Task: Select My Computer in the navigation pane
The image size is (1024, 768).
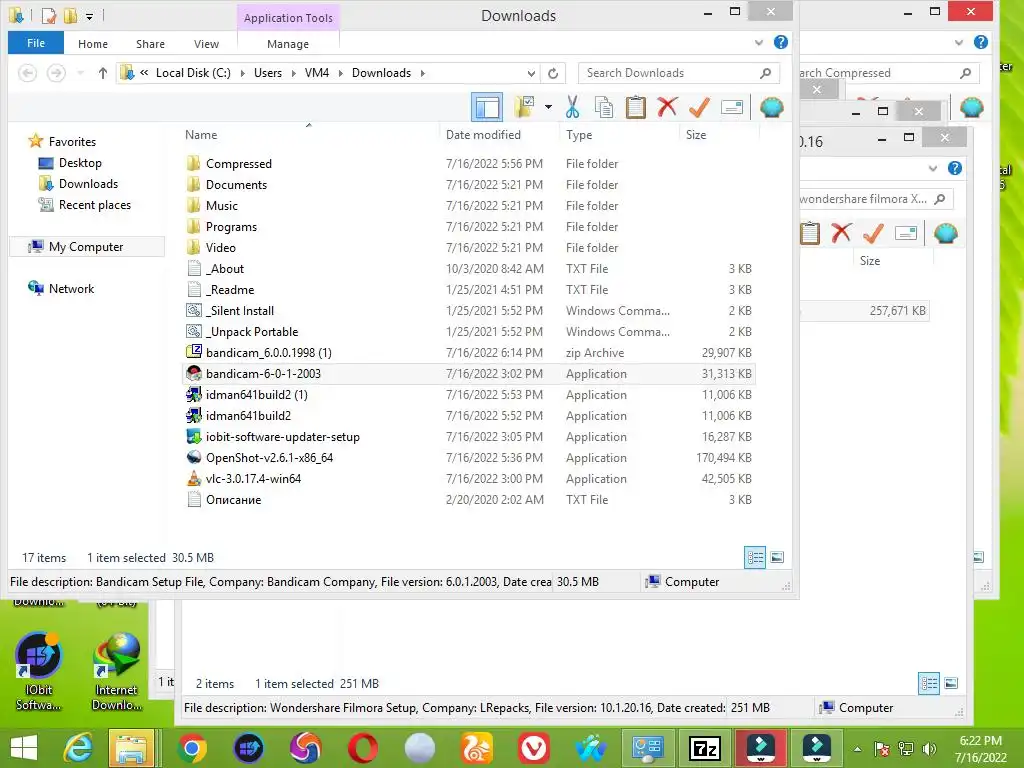Action: [86, 247]
